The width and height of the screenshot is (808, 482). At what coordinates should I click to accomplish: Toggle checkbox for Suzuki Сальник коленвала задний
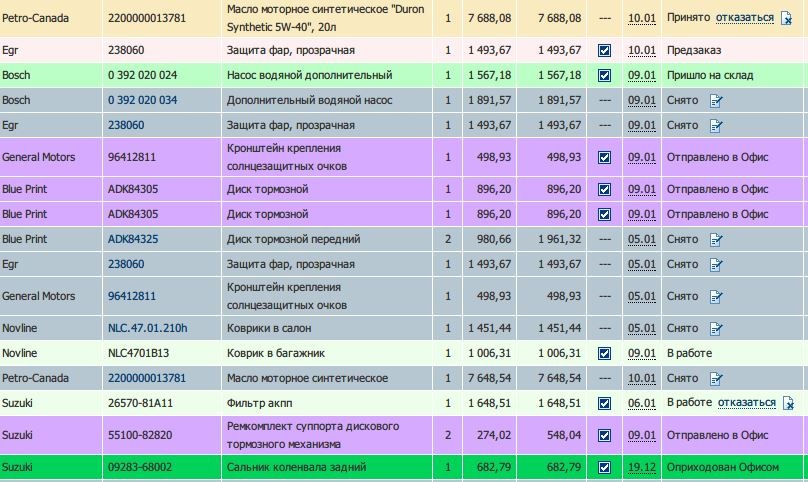tap(604, 467)
